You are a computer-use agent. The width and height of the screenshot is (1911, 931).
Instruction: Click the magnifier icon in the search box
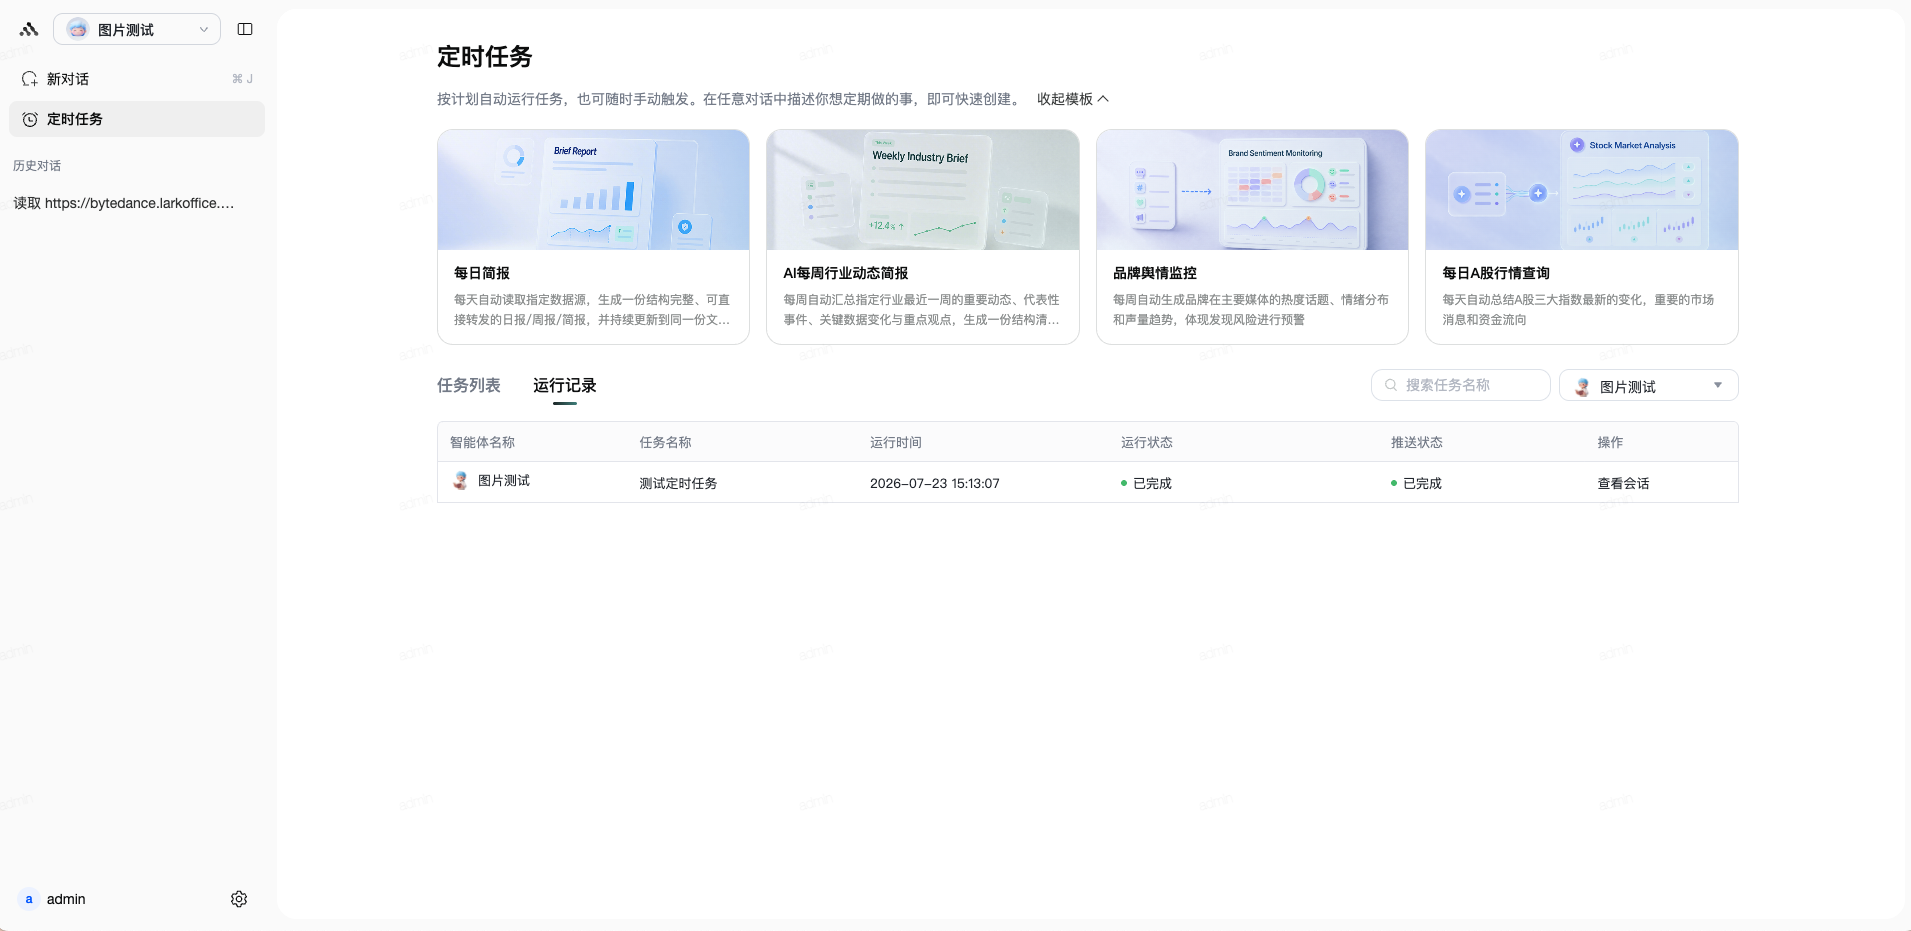click(x=1391, y=385)
